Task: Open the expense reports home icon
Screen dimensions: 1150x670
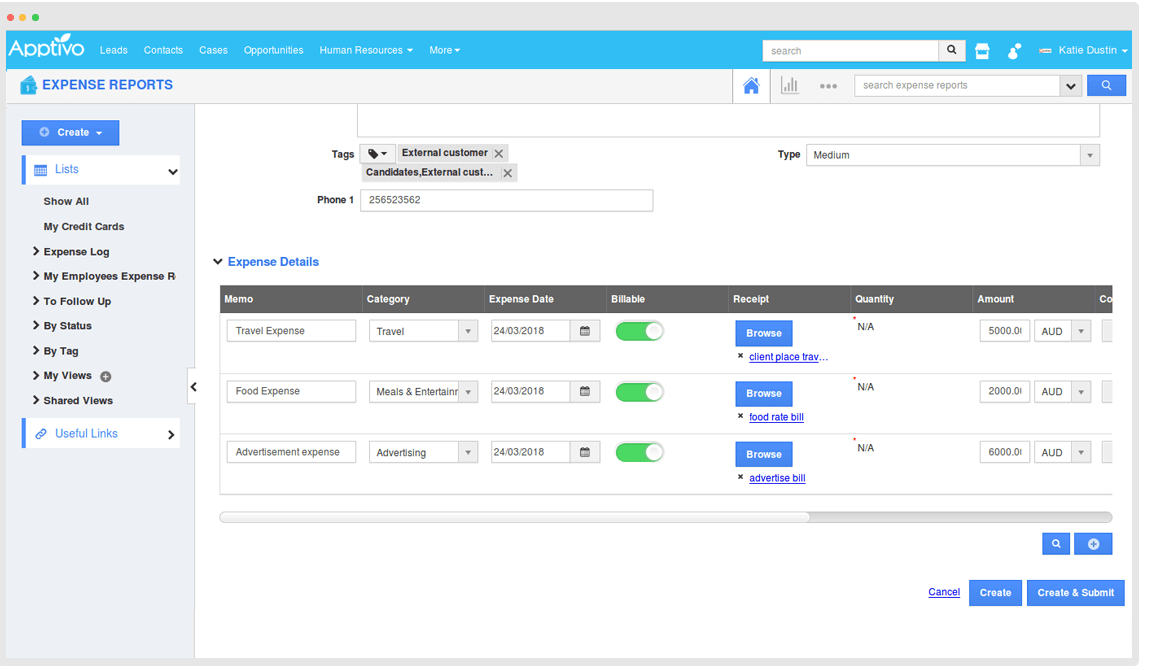Action: click(751, 86)
